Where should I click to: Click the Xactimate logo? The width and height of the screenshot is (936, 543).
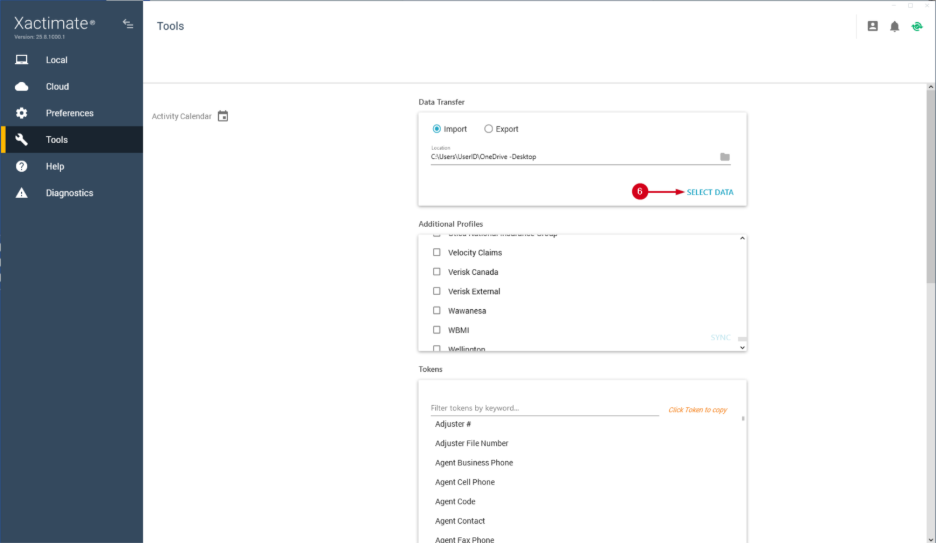pyautogui.click(x=54, y=23)
